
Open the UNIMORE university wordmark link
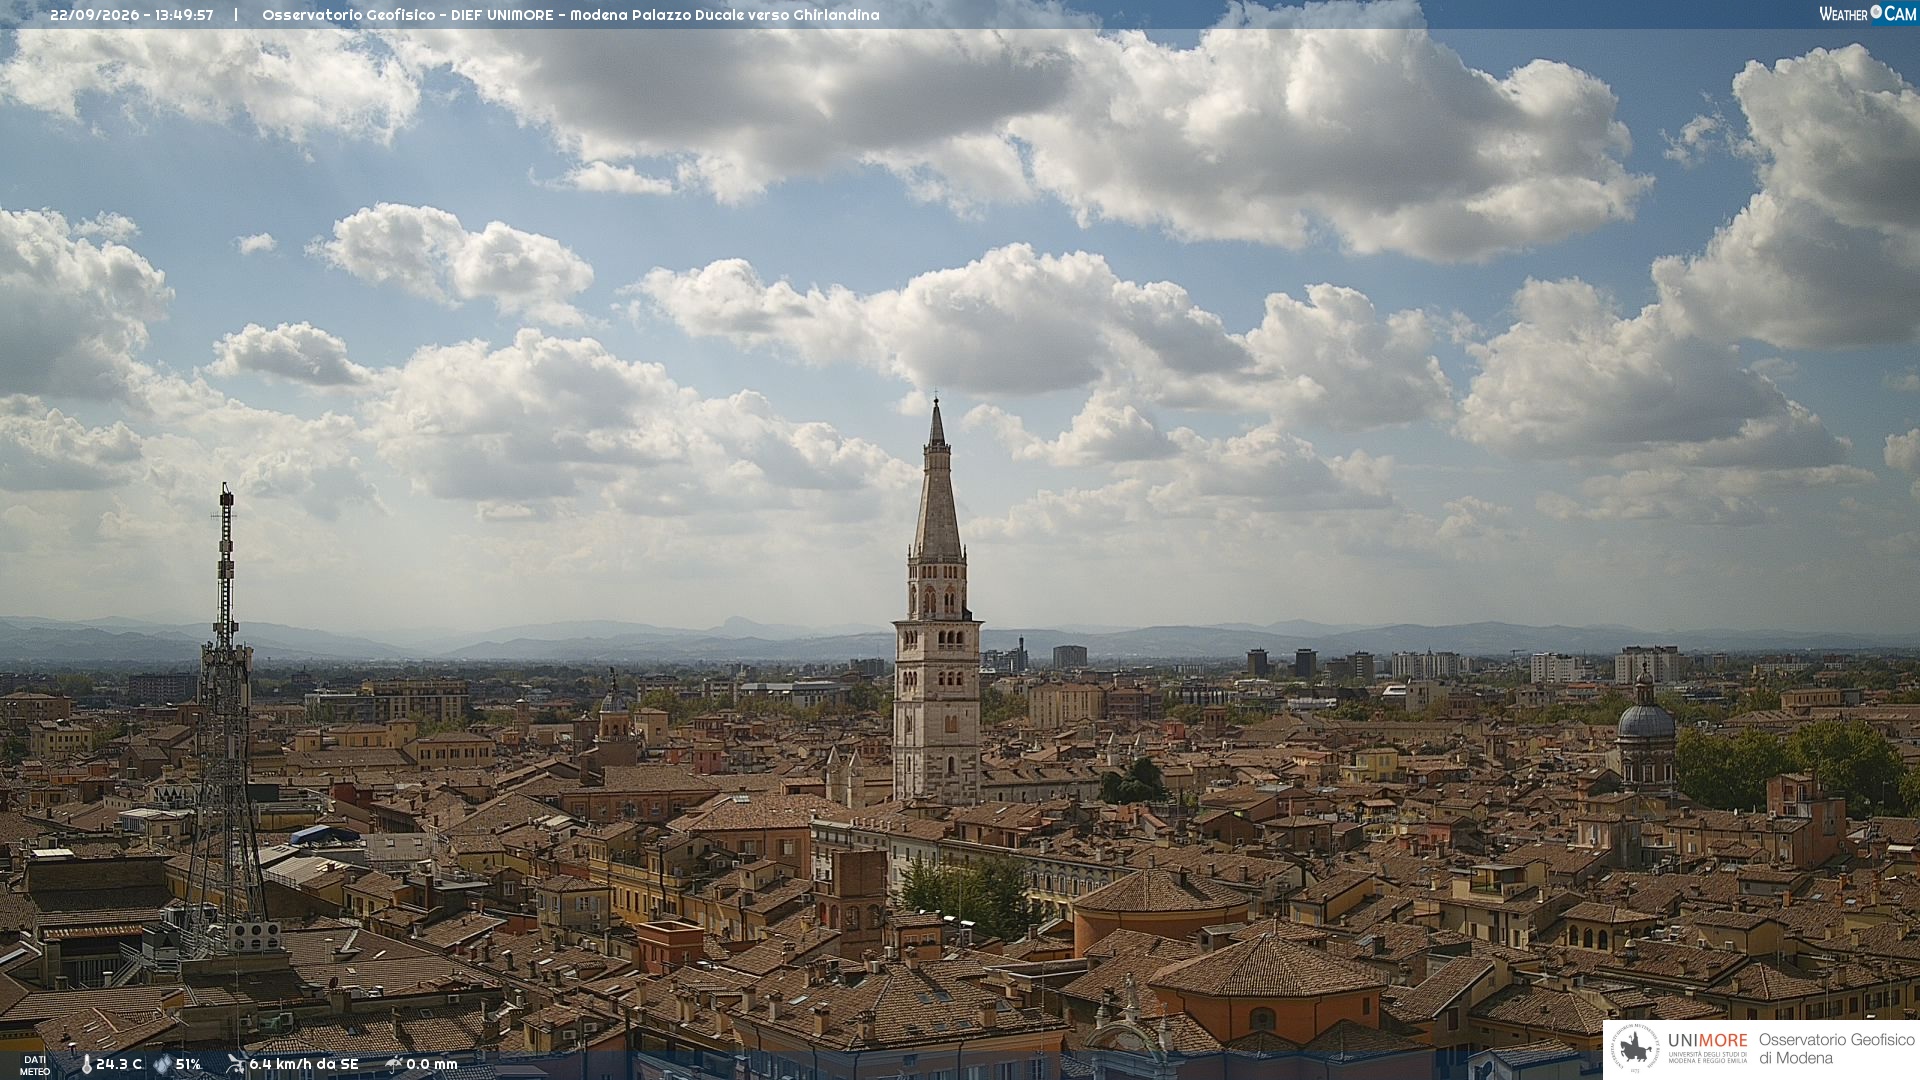[1708, 1048]
